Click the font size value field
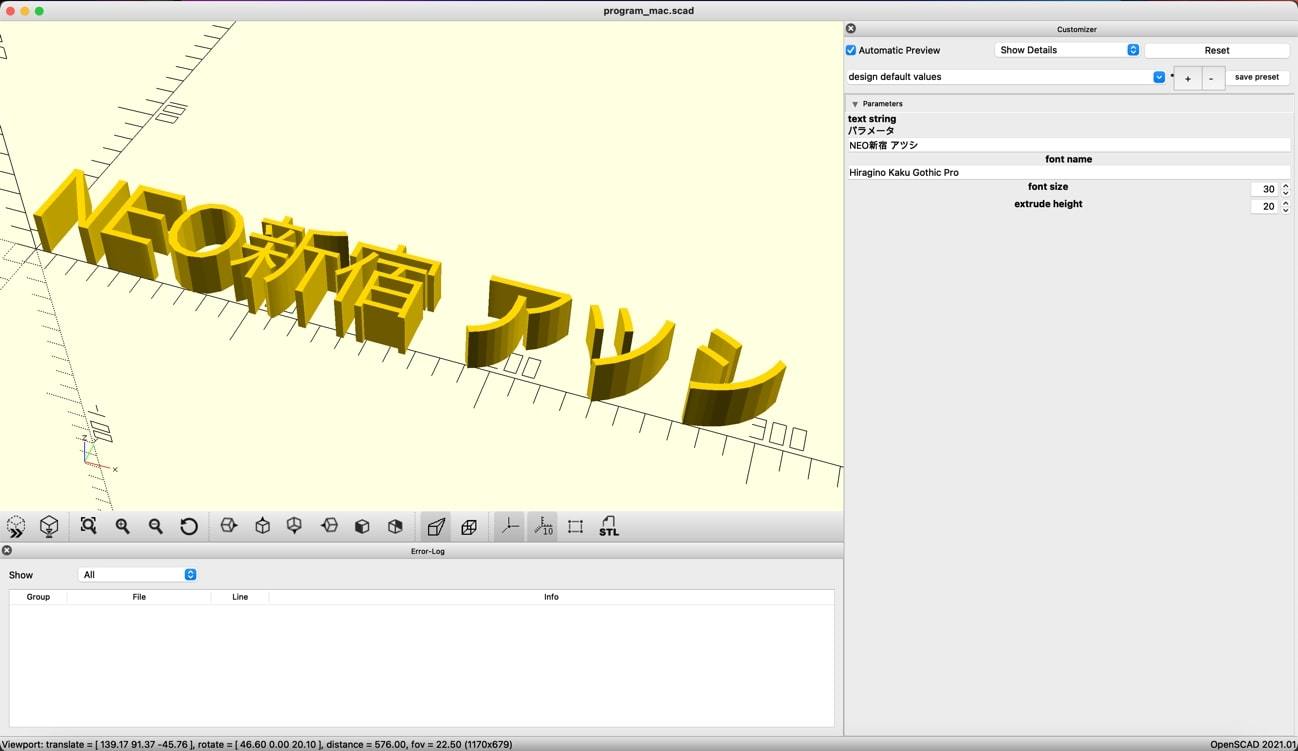The image size is (1298, 751). (x=1264, y=189)
